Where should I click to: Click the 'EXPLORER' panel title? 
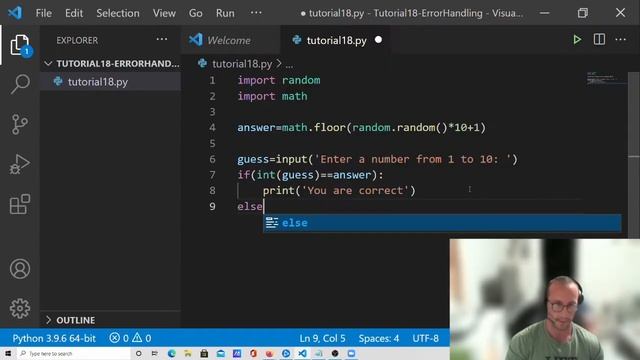click(77, 40)
